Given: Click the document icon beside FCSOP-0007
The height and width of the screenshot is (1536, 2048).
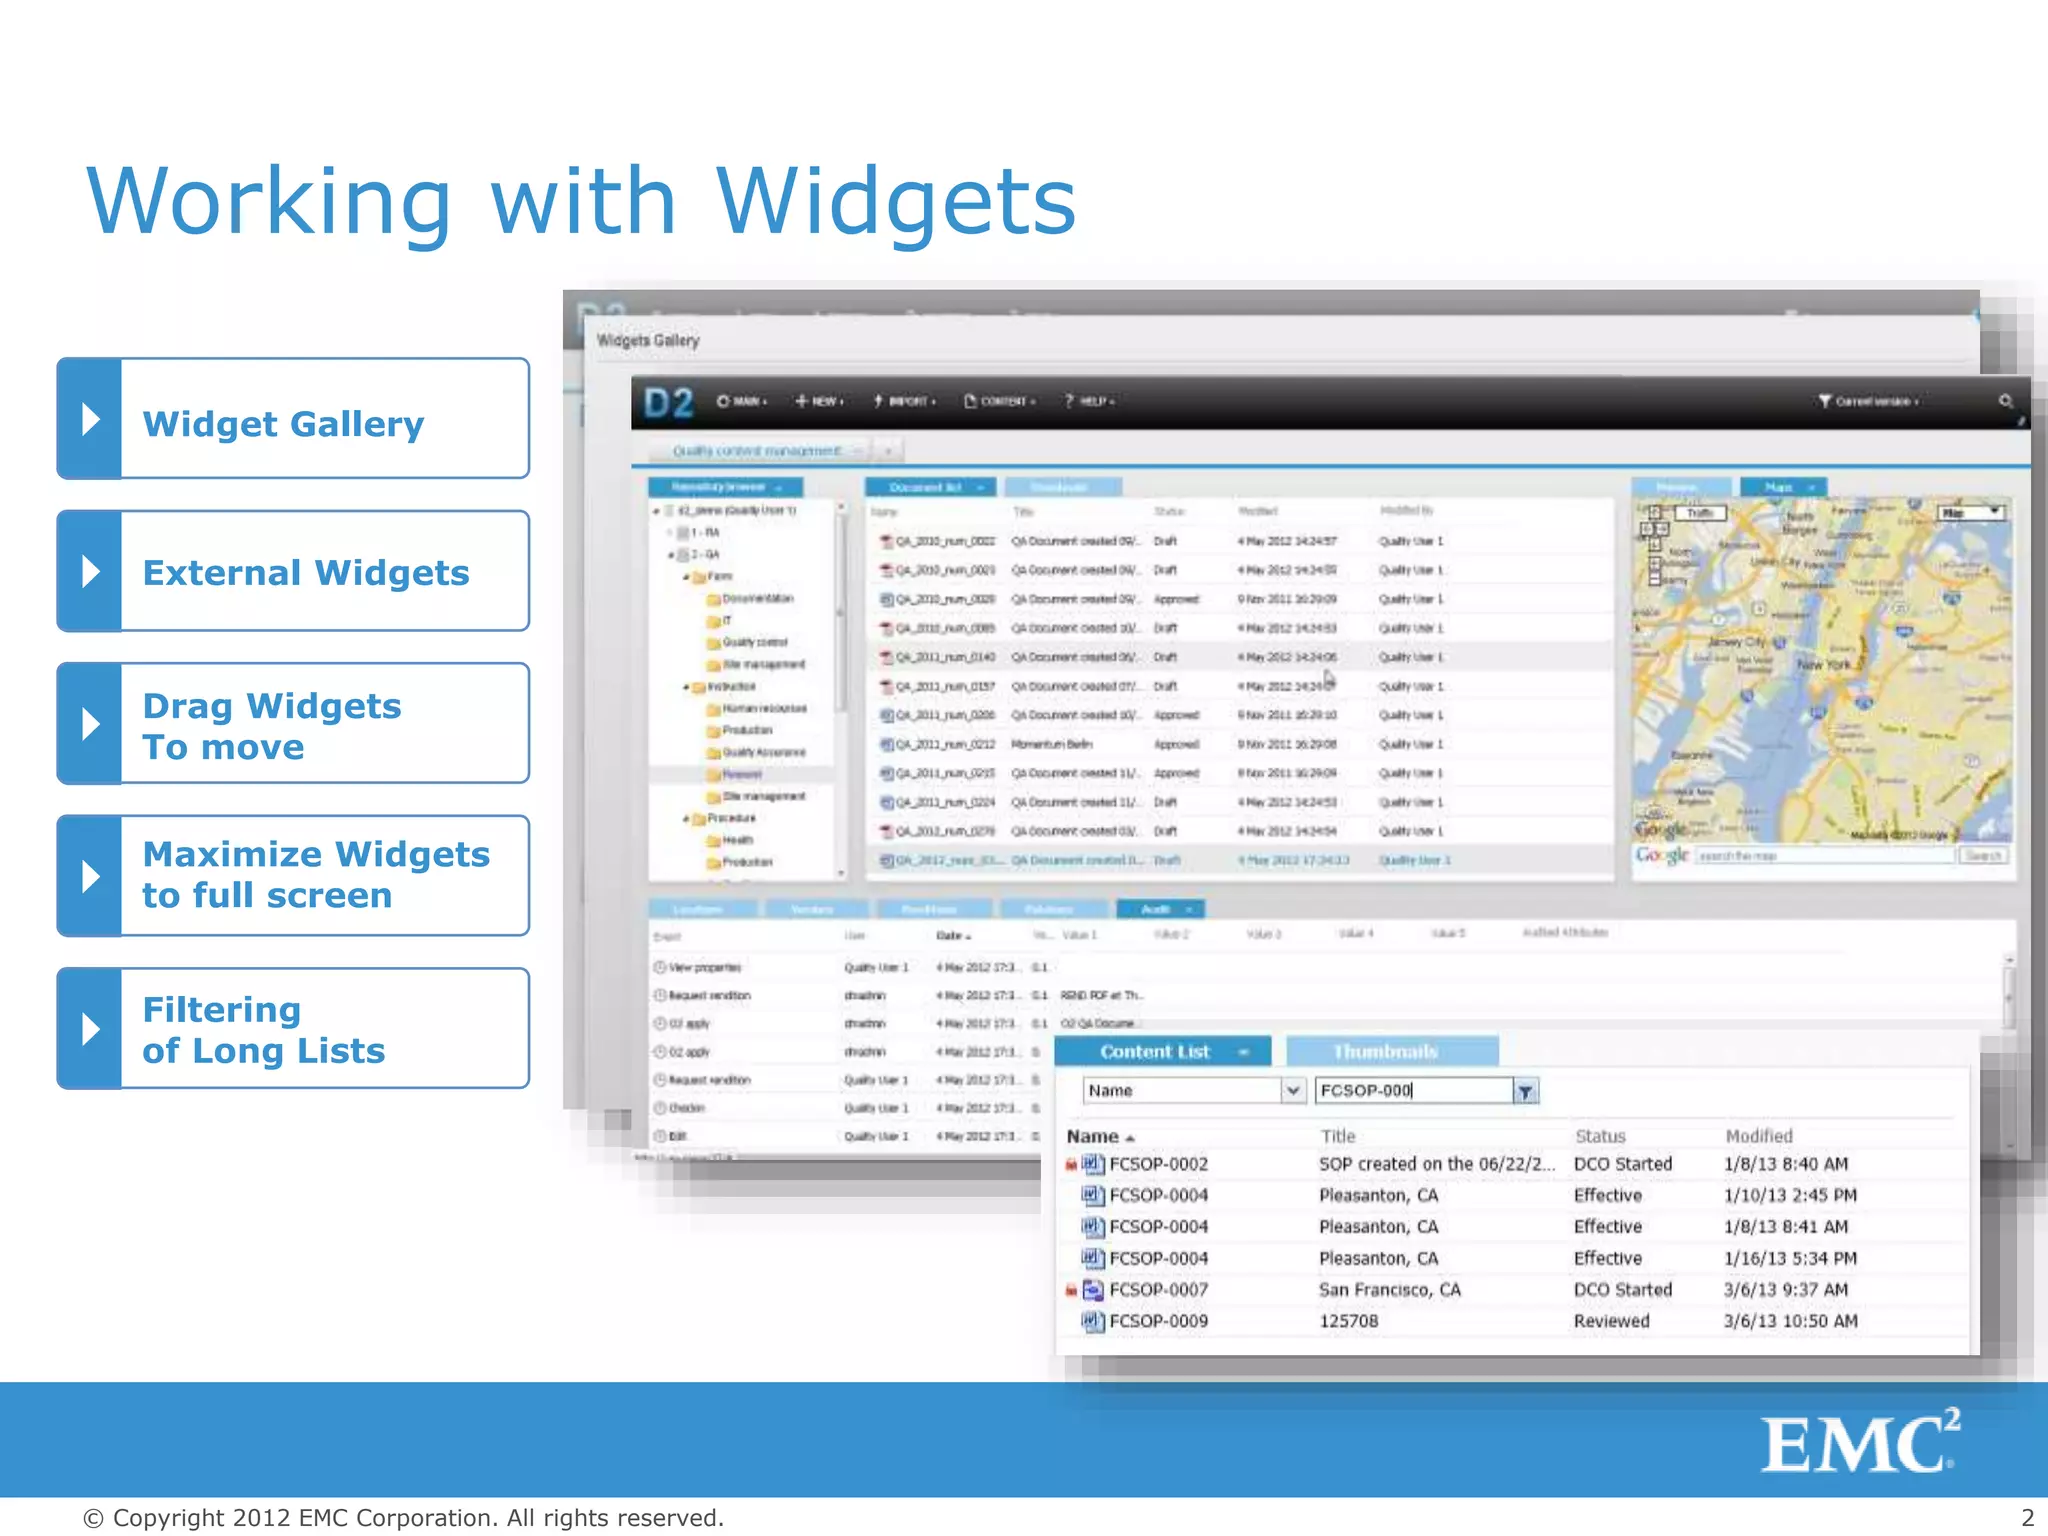Looking at the screenshot, I should click(1092, 1290).
